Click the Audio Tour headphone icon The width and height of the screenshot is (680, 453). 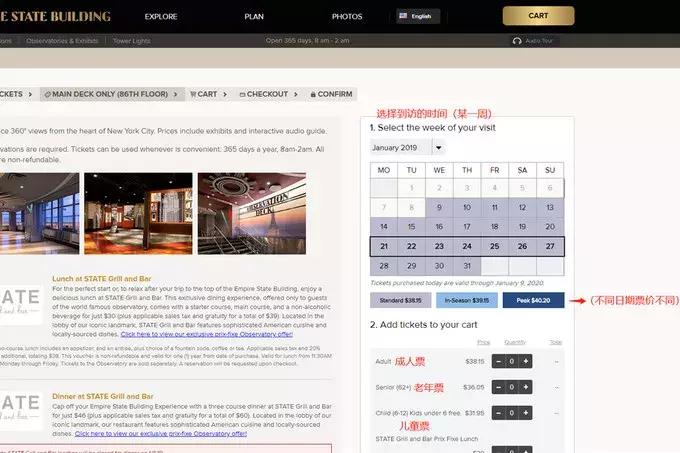tap(517, 41)
